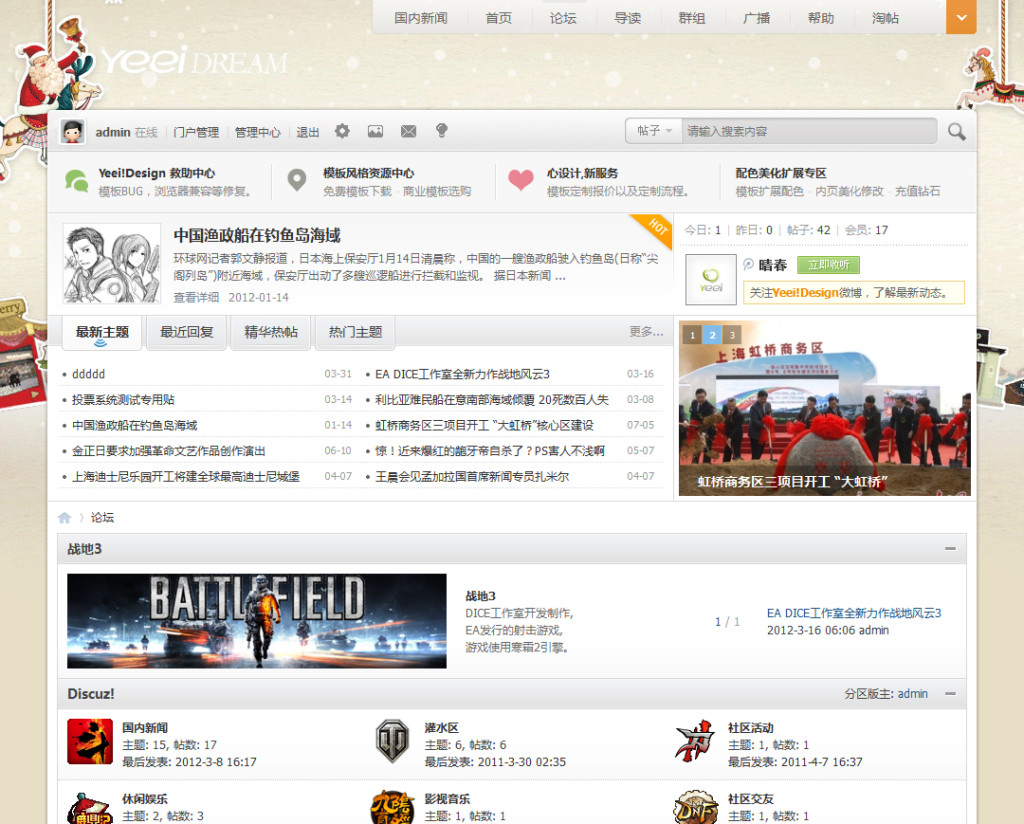Show slide 2 in image slideshow
1024x824 pixels.
tap(712, 335)
